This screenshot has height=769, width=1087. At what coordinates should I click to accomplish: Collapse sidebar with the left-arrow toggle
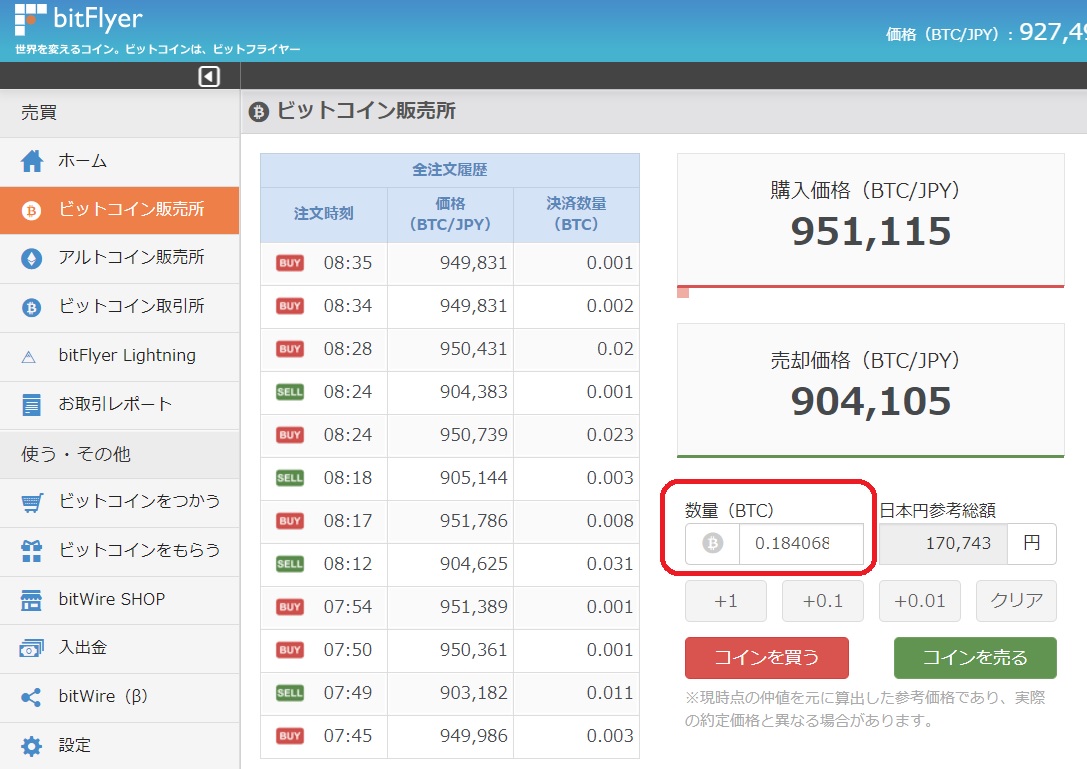[209, 76]
